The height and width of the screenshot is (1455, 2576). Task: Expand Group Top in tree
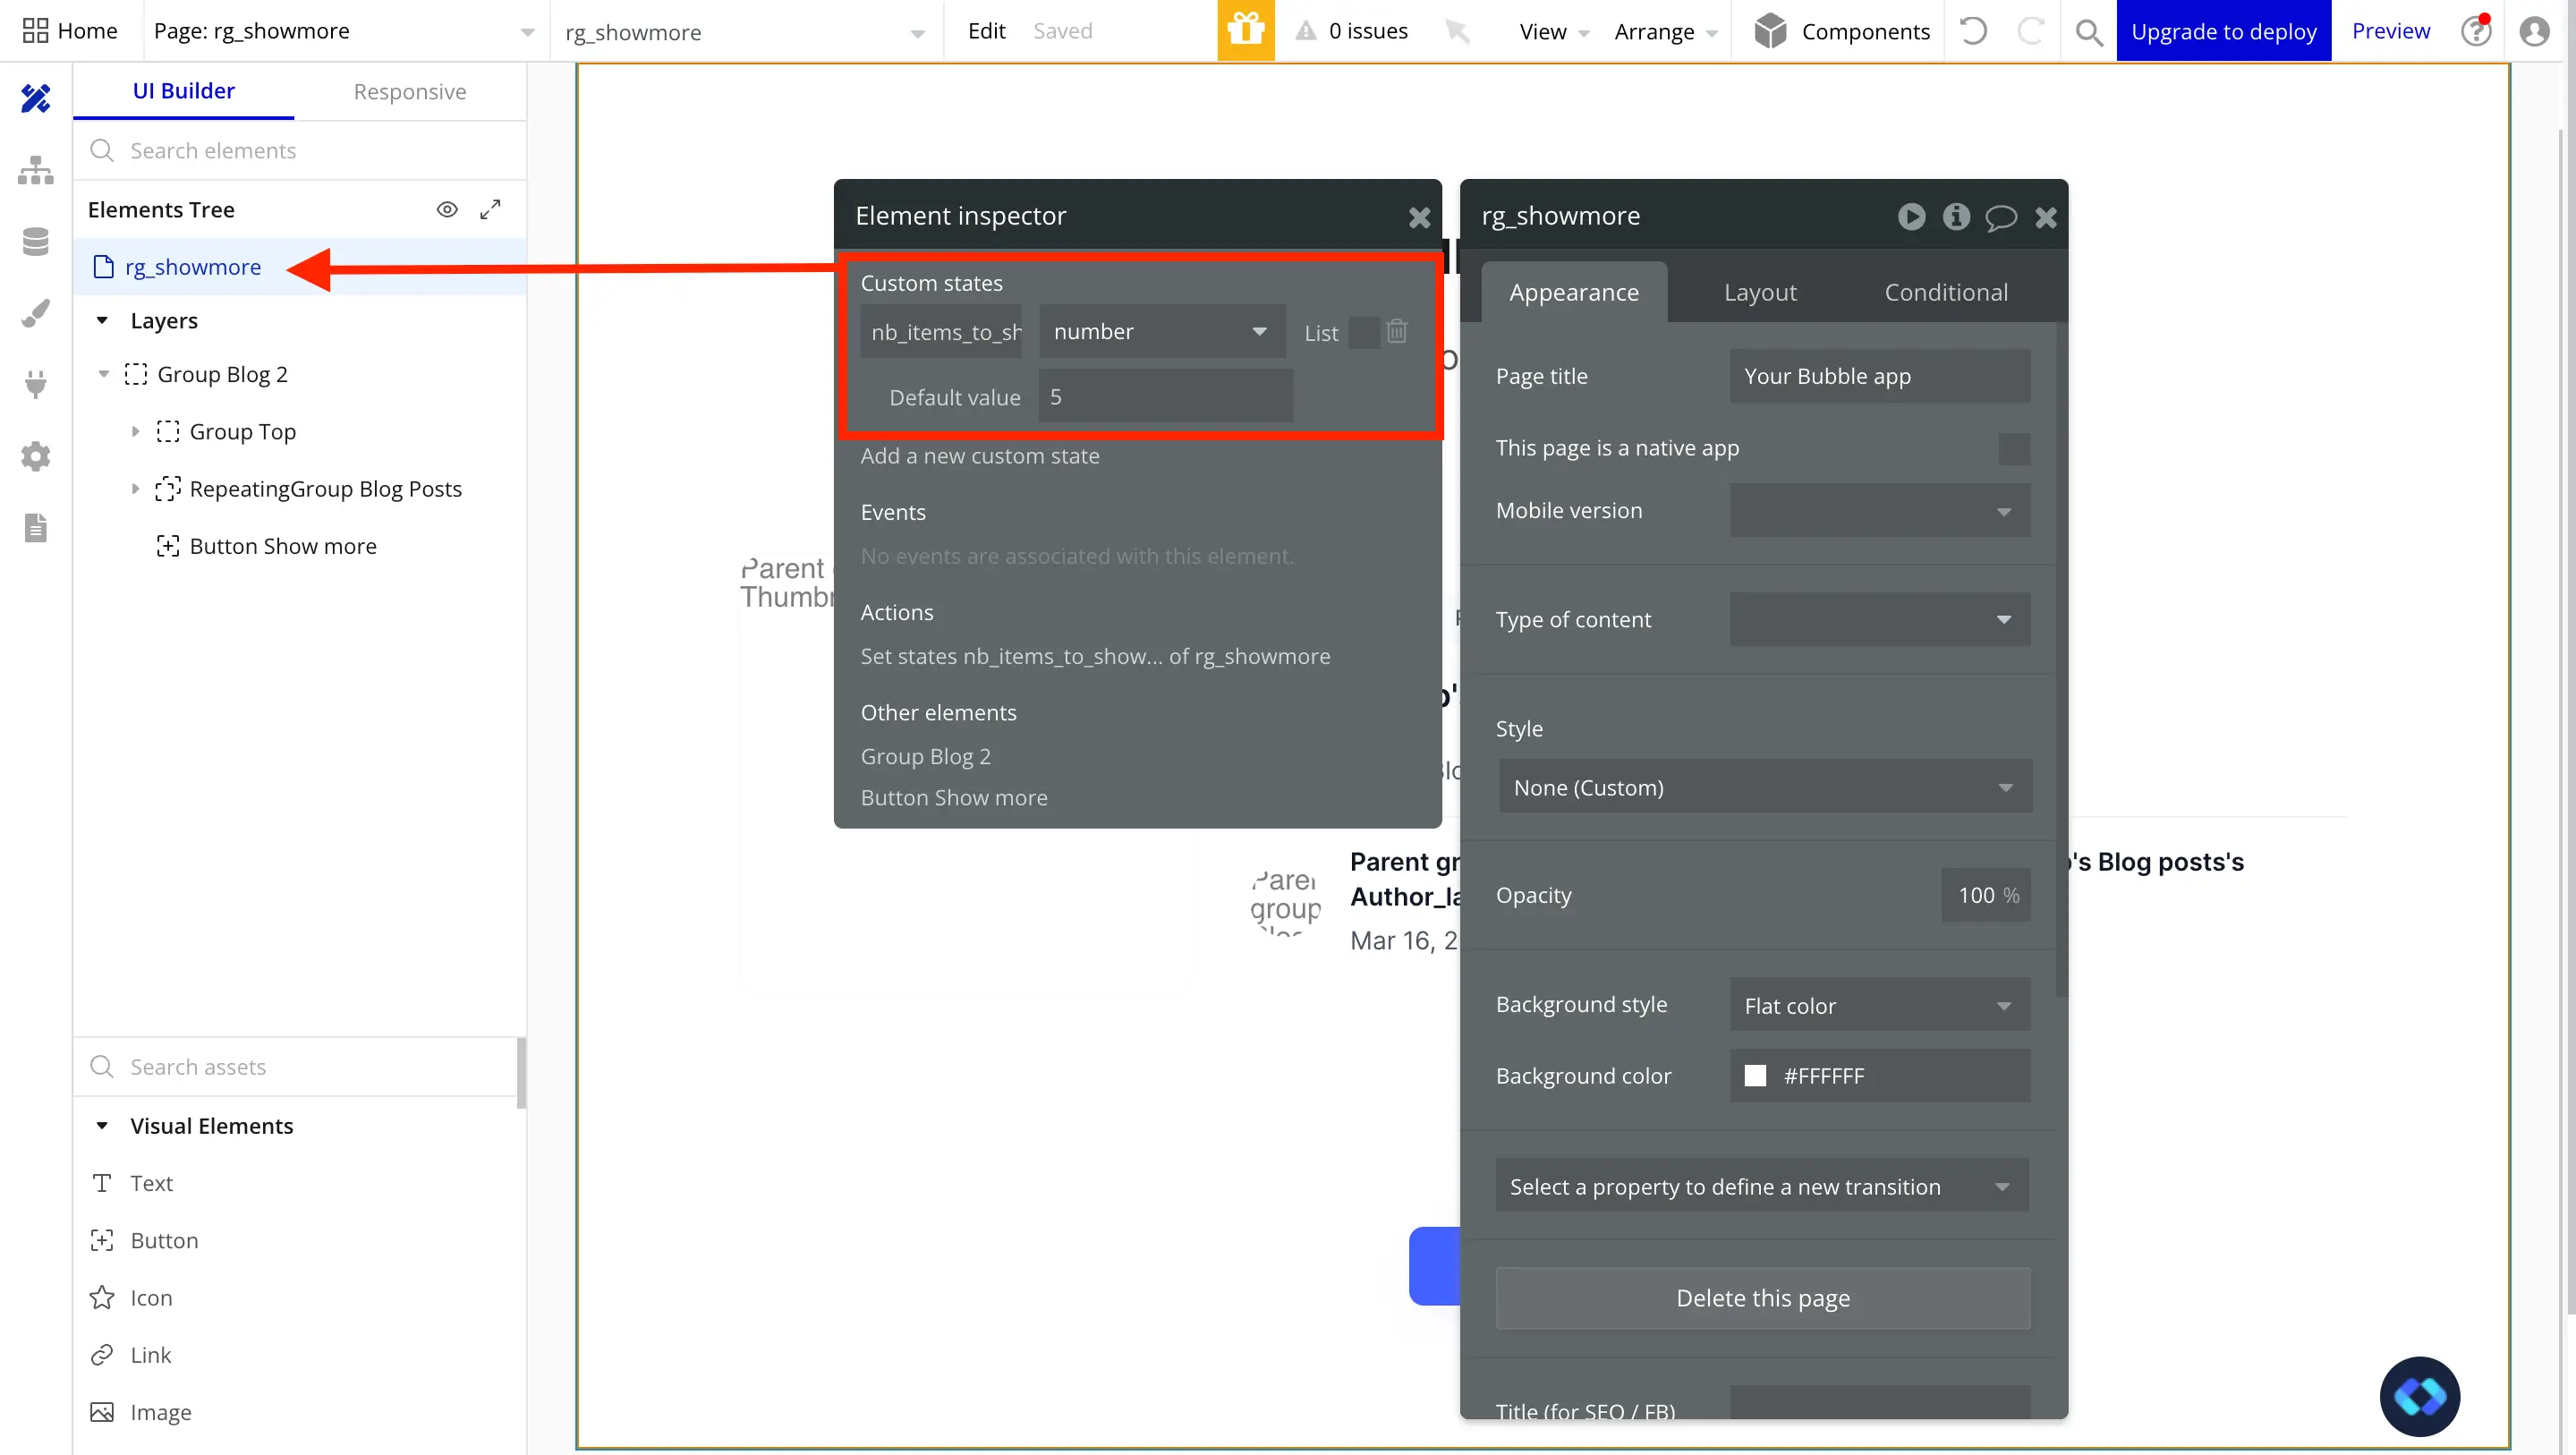click(135, 431)
